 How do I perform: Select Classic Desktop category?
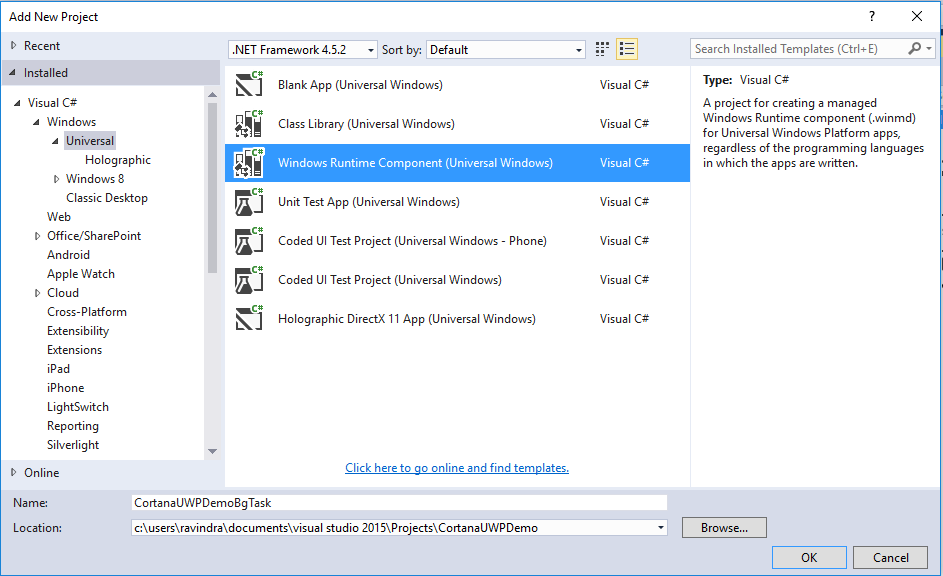click(106, 198)
